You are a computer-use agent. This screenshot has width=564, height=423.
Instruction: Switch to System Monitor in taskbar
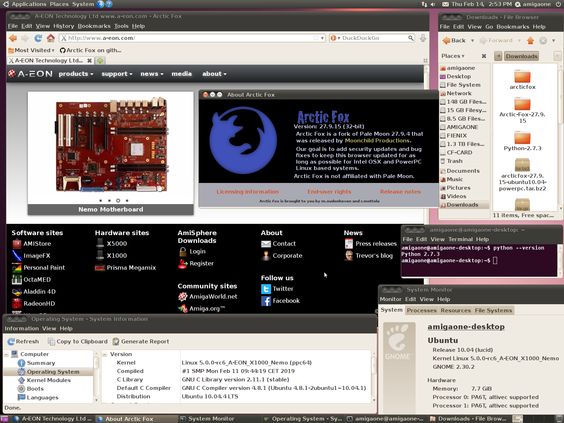click(x=211, y=419)
